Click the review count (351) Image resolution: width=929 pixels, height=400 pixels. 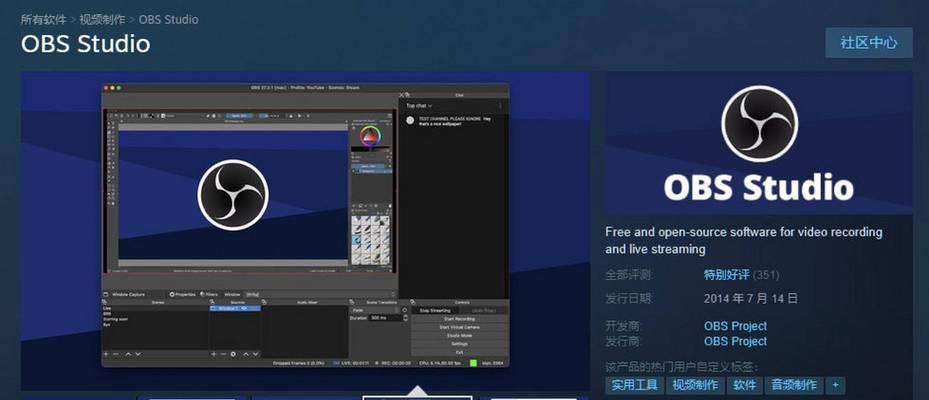point(765,275)
